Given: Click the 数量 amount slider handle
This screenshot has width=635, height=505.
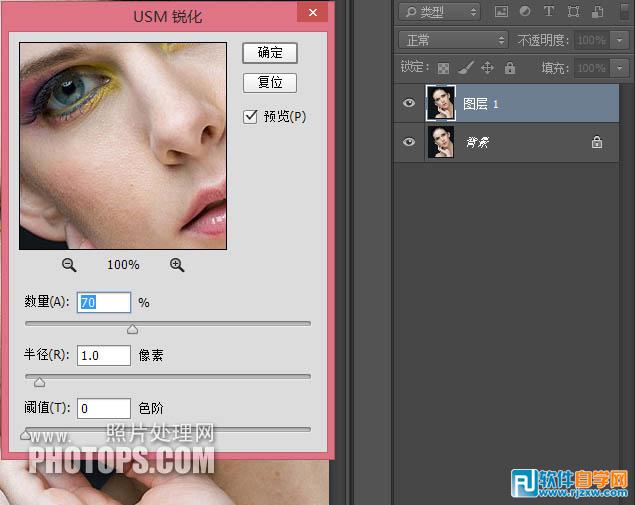Looking at the screenshot, I should click(x=132, y=329).
